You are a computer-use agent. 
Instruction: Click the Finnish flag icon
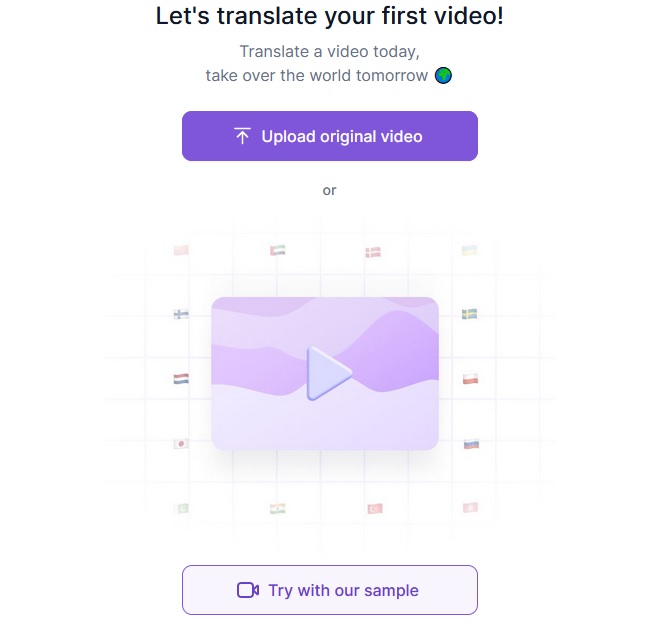click(x=181, y=314)
